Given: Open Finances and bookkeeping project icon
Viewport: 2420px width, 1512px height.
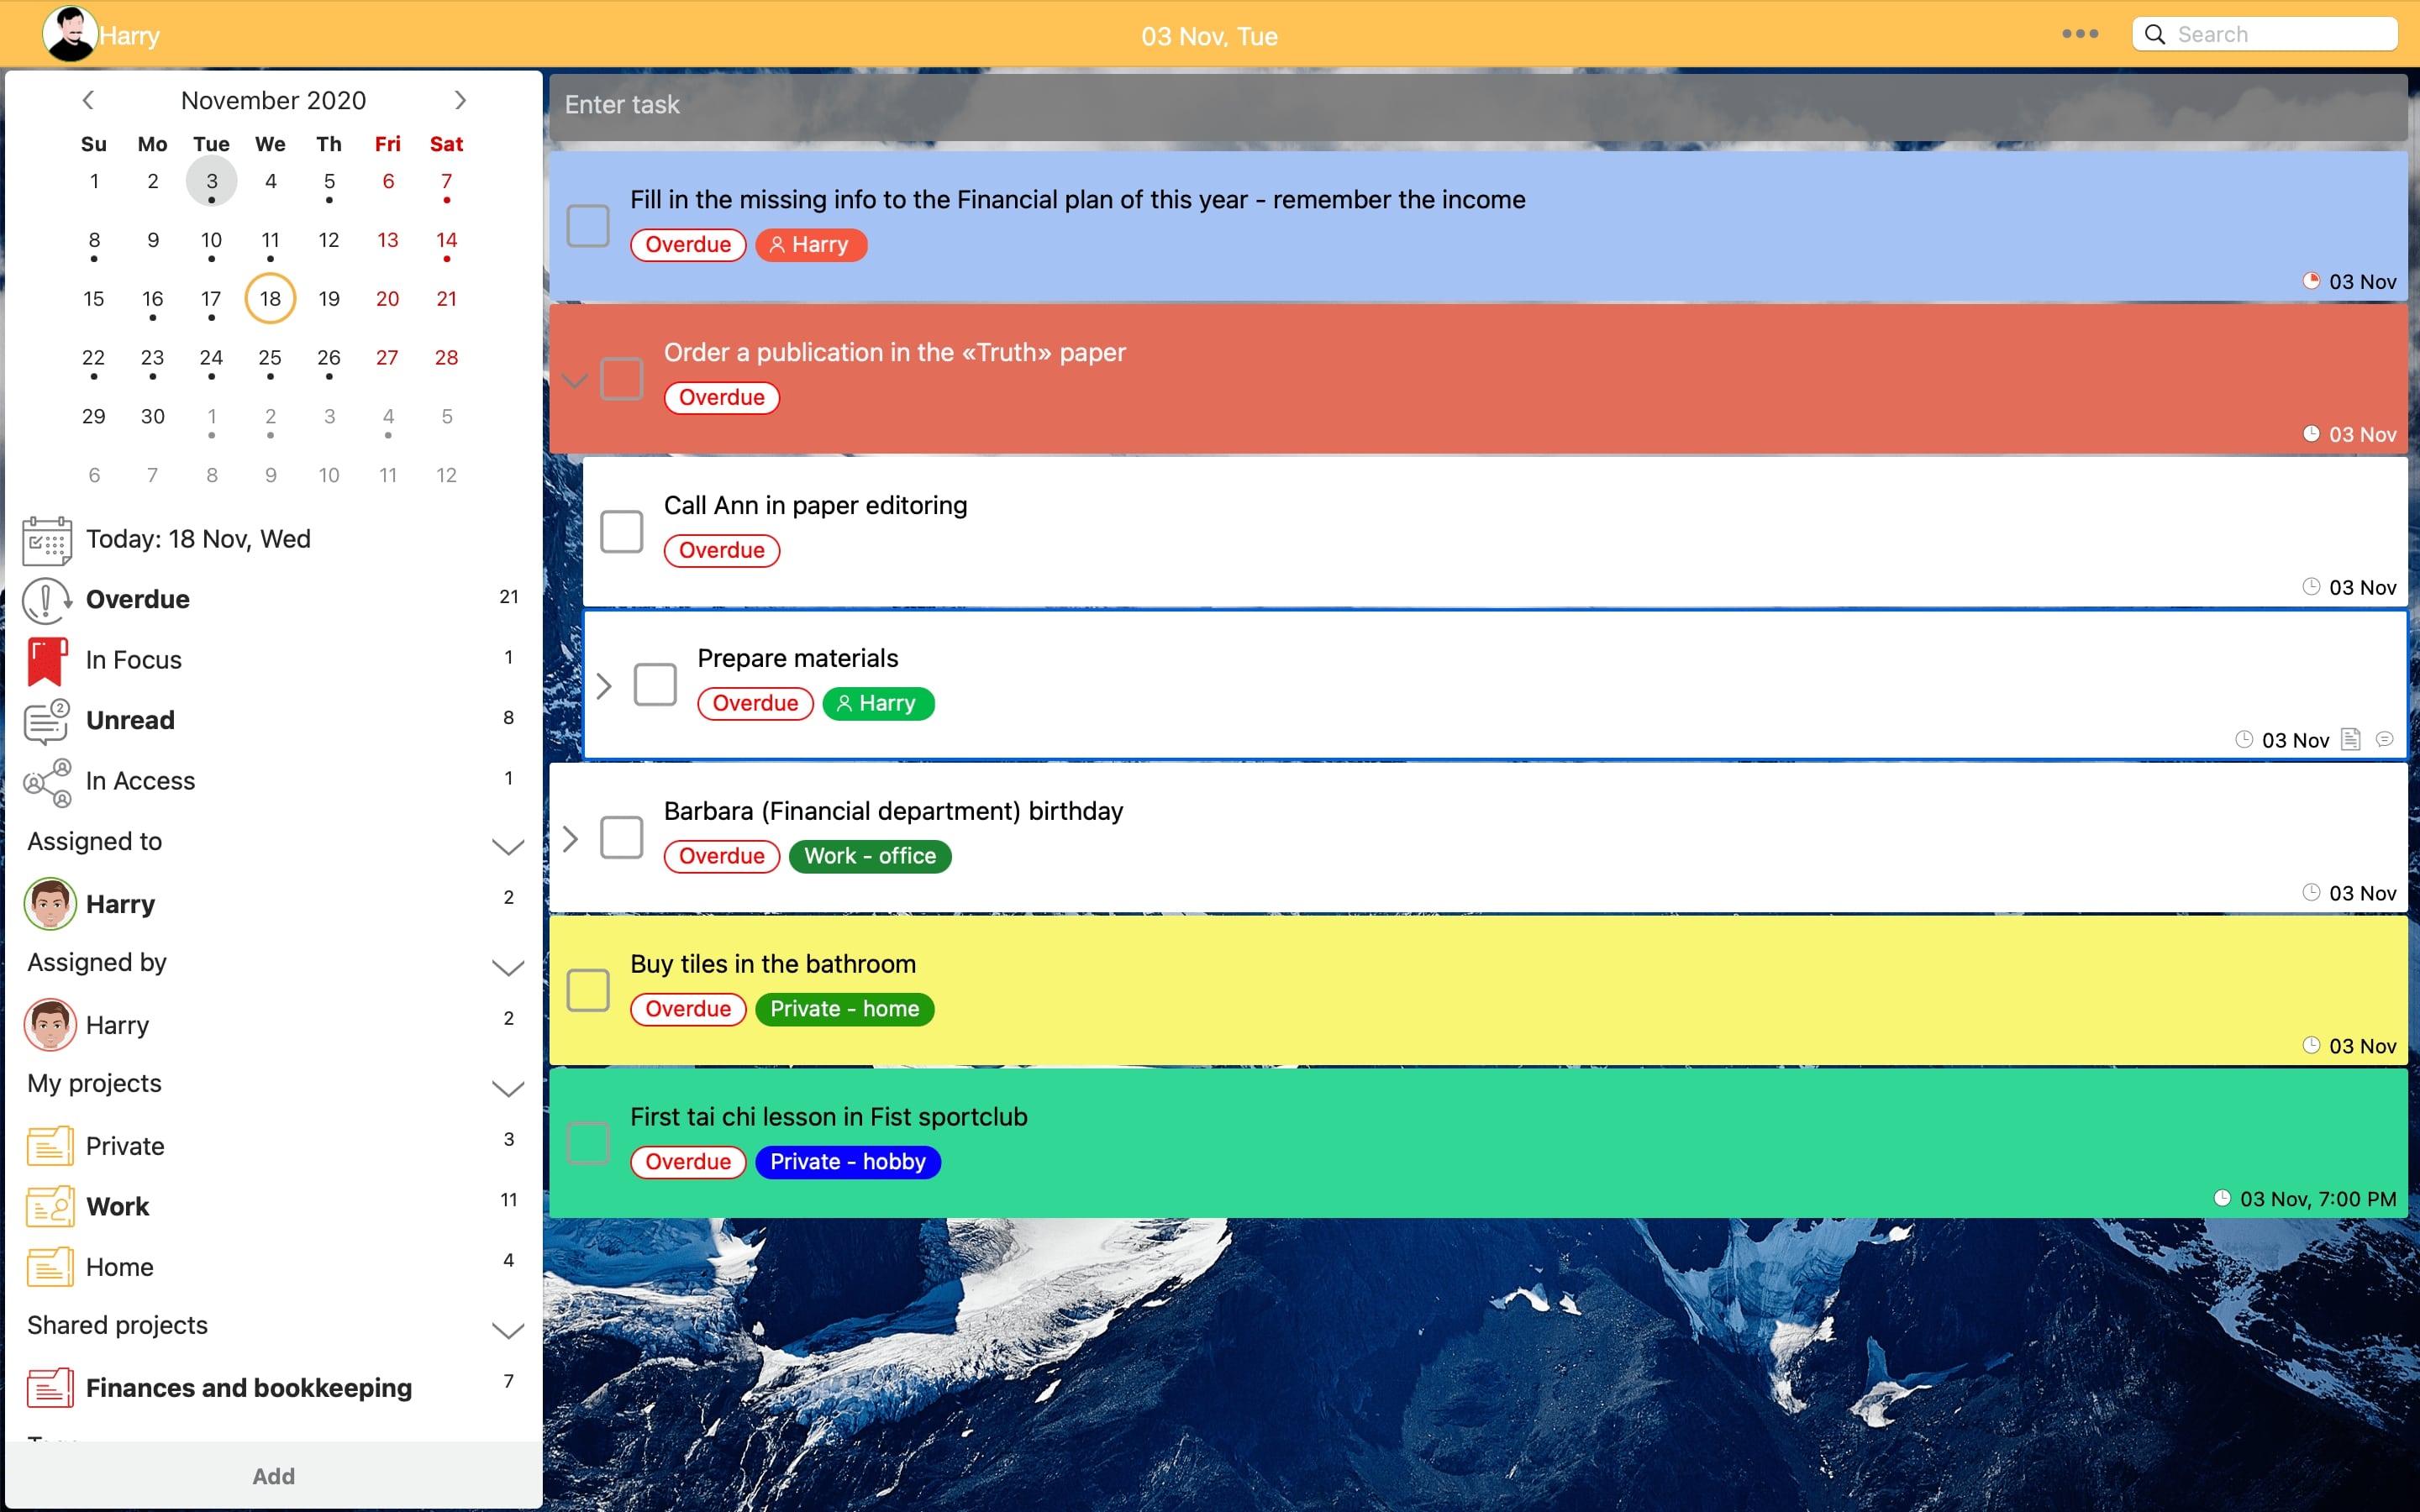Looking at the screenshot, I should coord(50,1388).
